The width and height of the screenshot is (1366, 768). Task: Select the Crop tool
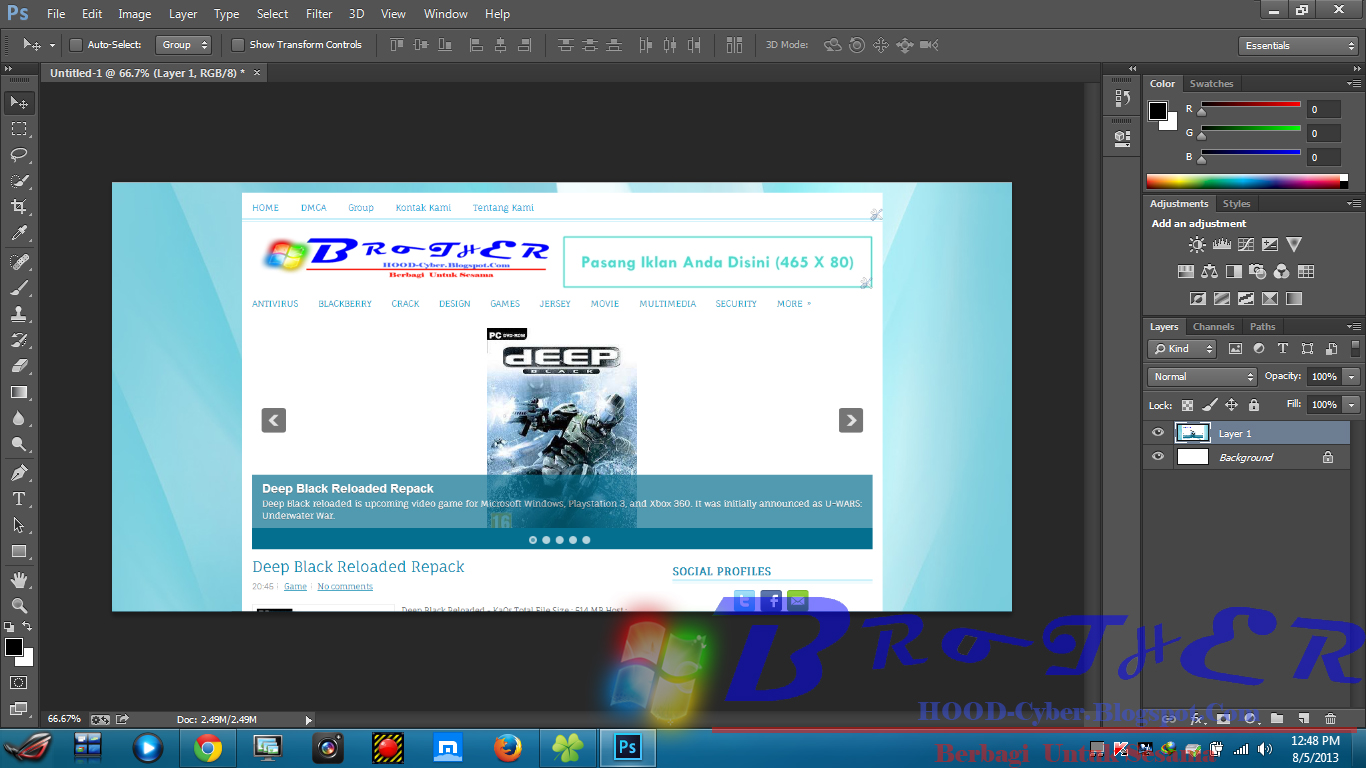pos(19,206)
